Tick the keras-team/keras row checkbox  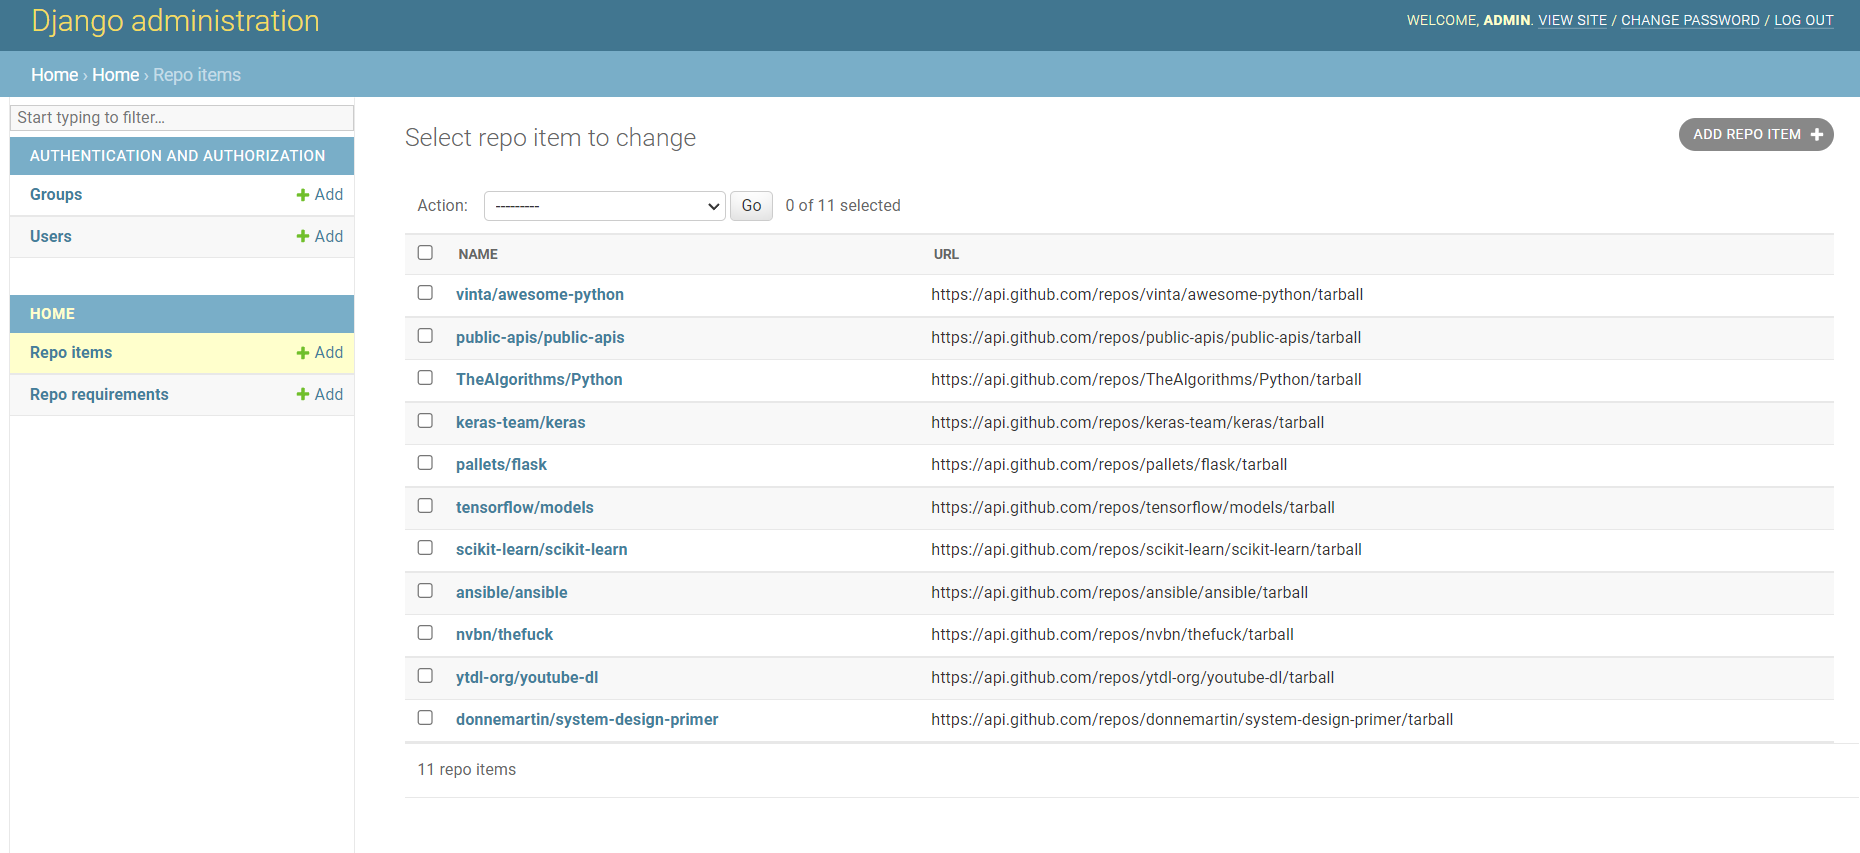(x=425, y=421)
